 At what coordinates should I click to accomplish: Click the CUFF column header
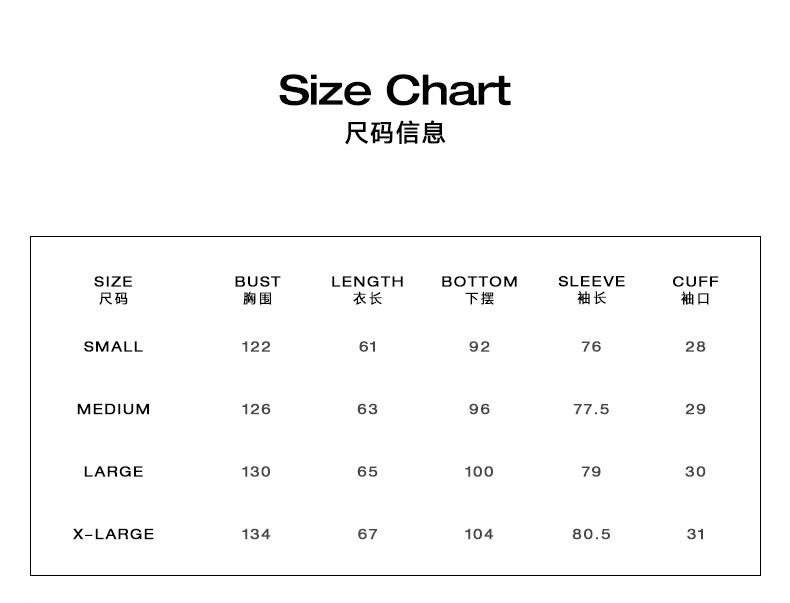pos(695,282)
